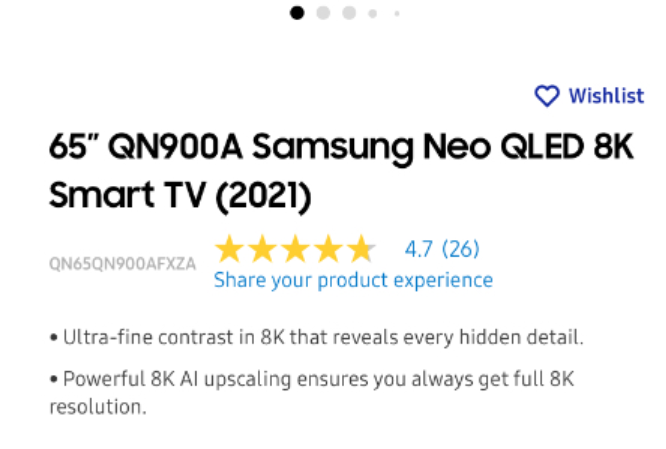666x449 pixels.
Task: Click the heart icon beside Wishlist
Action: click(x=547, y=96)
